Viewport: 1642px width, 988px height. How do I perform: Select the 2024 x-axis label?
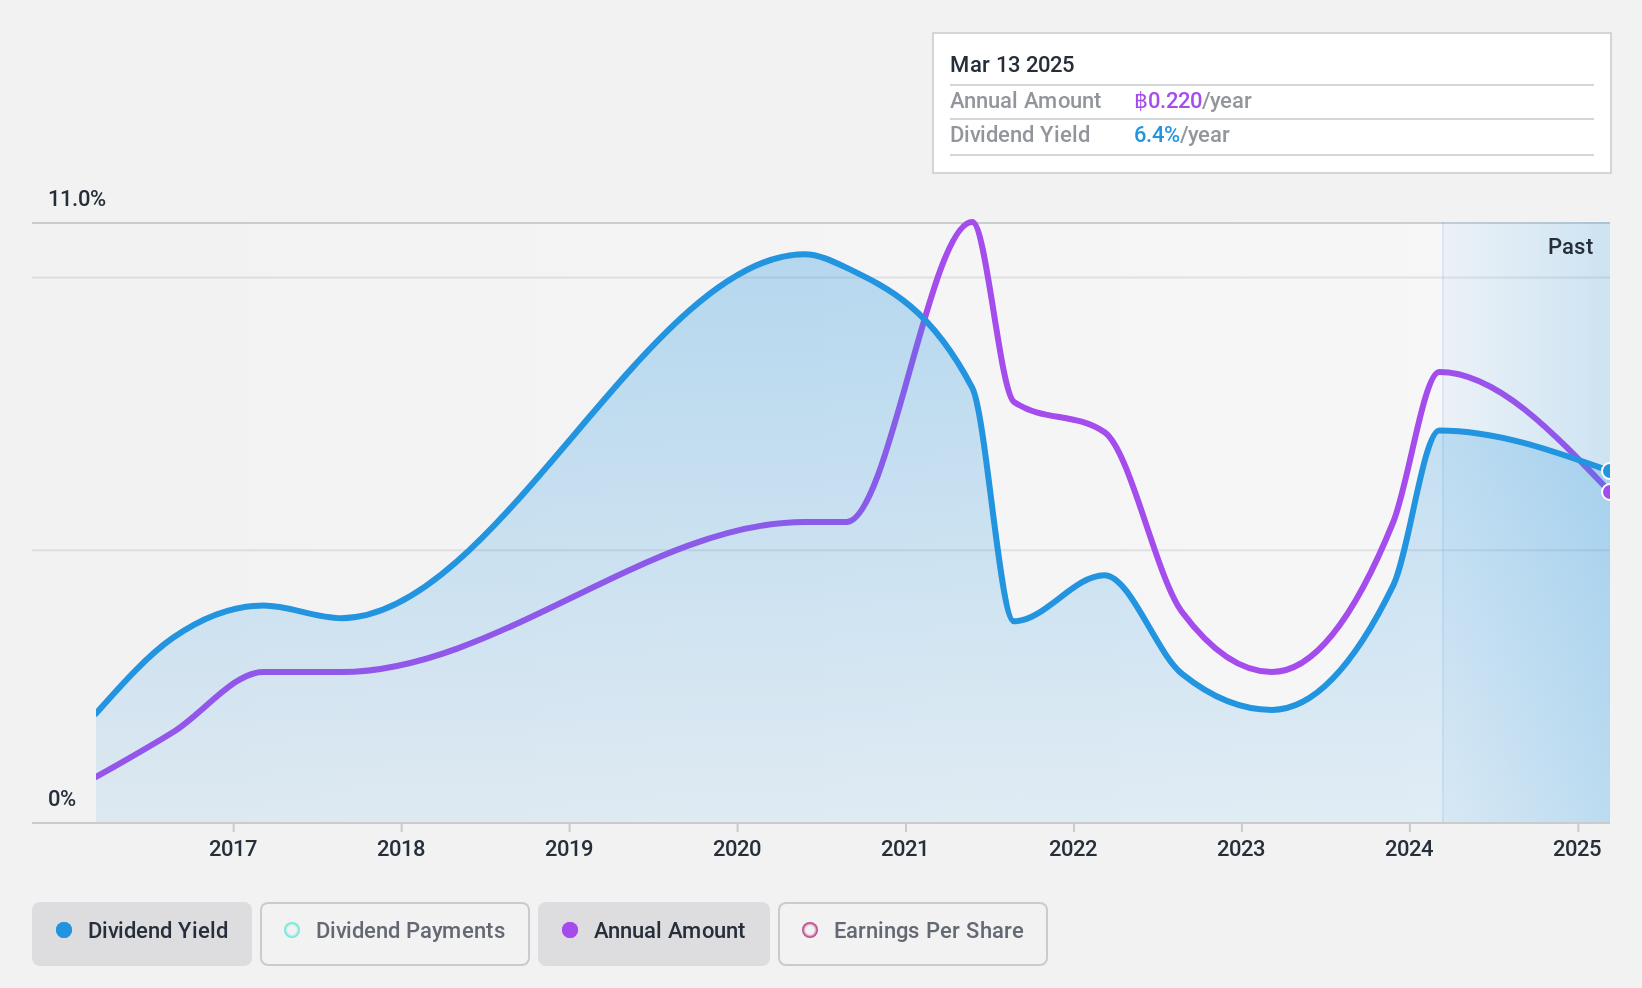click(1409, 849)
